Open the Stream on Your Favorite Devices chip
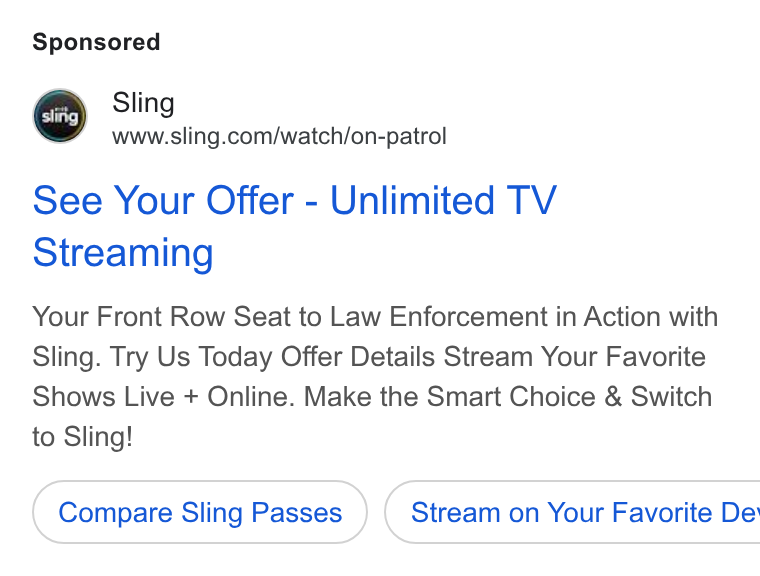 pos(572,512)
